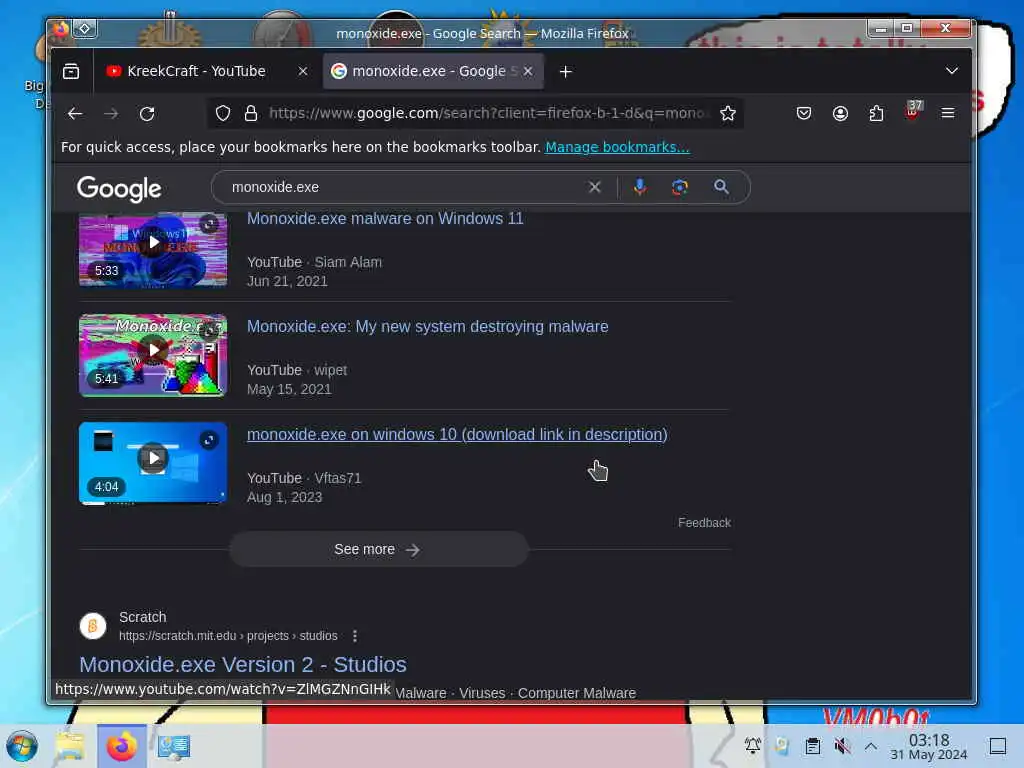Click the forward navigation arrow
1024x768 pixels.
[x=111, y=114]
